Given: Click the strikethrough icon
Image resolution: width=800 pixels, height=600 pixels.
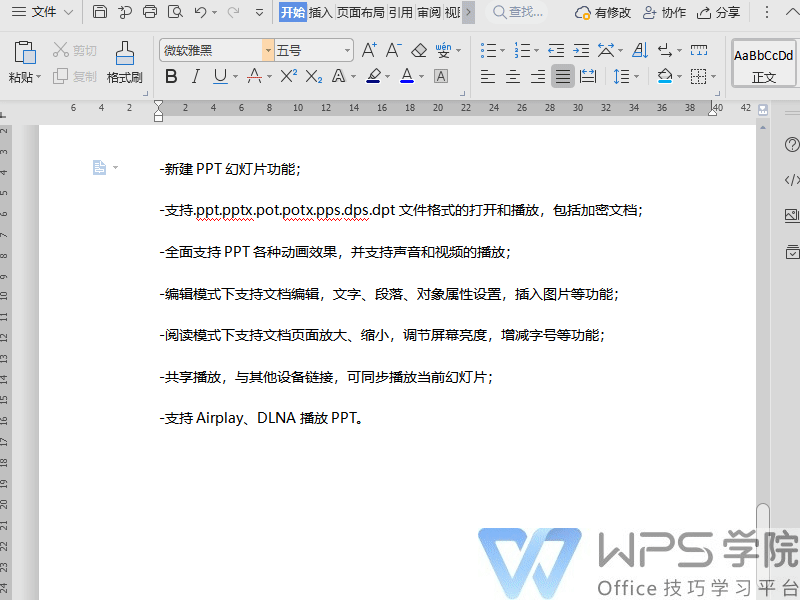Looking at the screenshot, I should point(253,76).
